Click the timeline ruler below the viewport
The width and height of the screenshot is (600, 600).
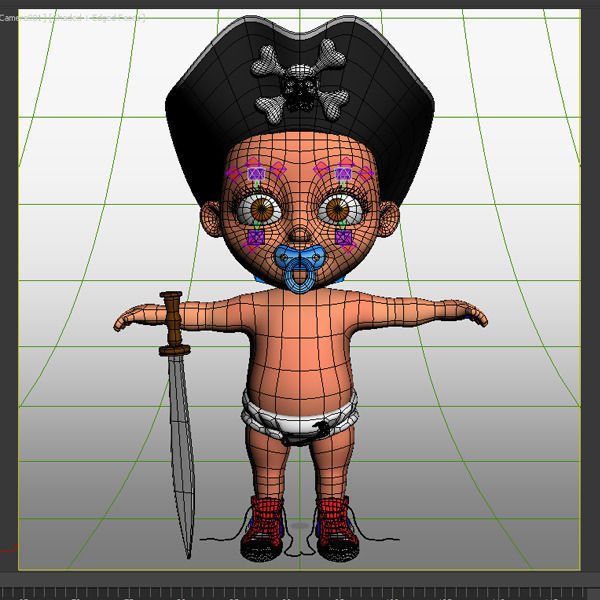pyautogui.click(x=300, y=593)
